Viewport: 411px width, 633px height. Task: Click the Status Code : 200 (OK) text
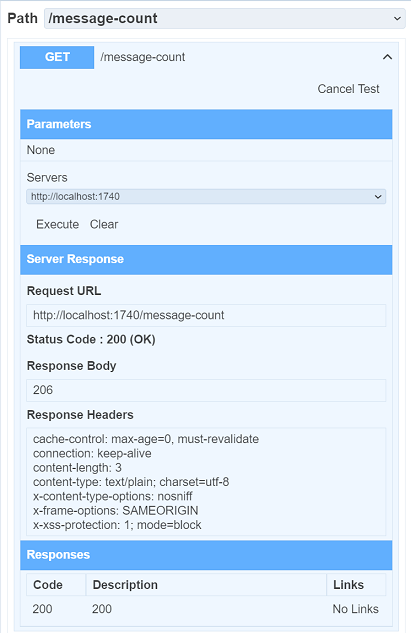point(91,340)
